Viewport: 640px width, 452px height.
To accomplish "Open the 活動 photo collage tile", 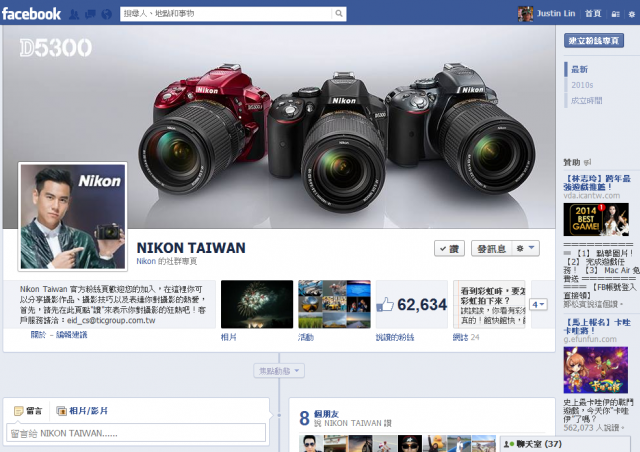I will (334, 304).
